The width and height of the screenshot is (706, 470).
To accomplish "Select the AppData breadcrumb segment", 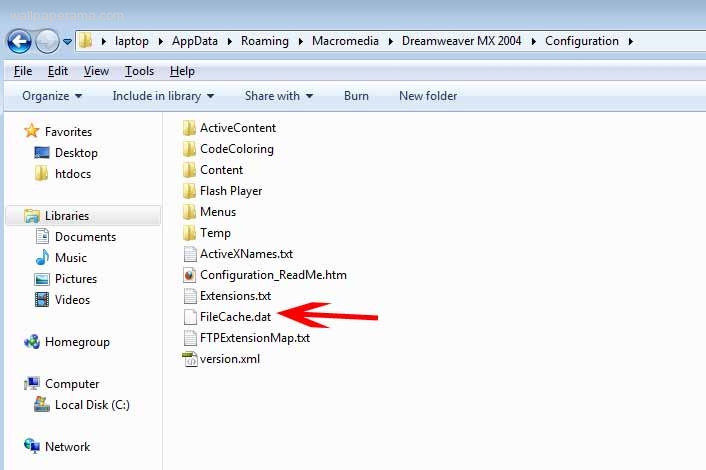I will tap(195, 41).
